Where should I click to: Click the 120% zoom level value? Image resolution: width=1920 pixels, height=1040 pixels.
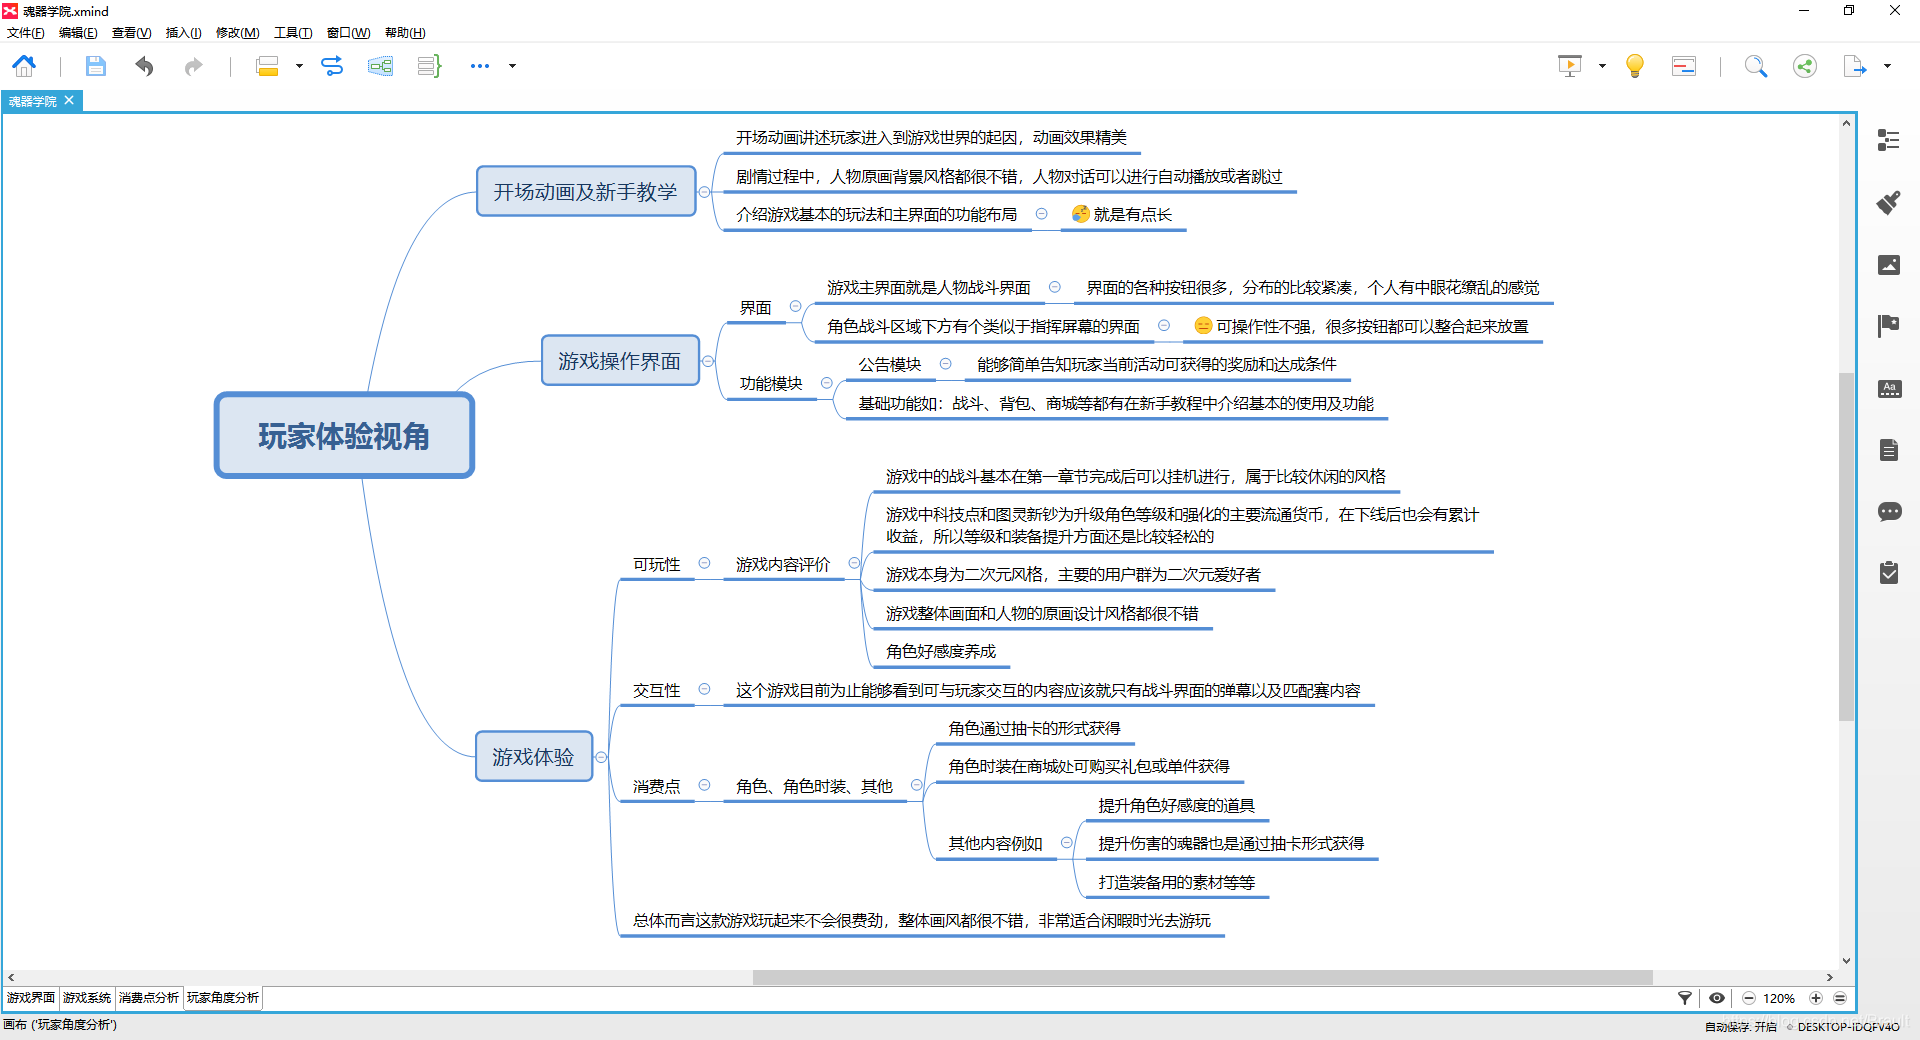point(1779,998)
